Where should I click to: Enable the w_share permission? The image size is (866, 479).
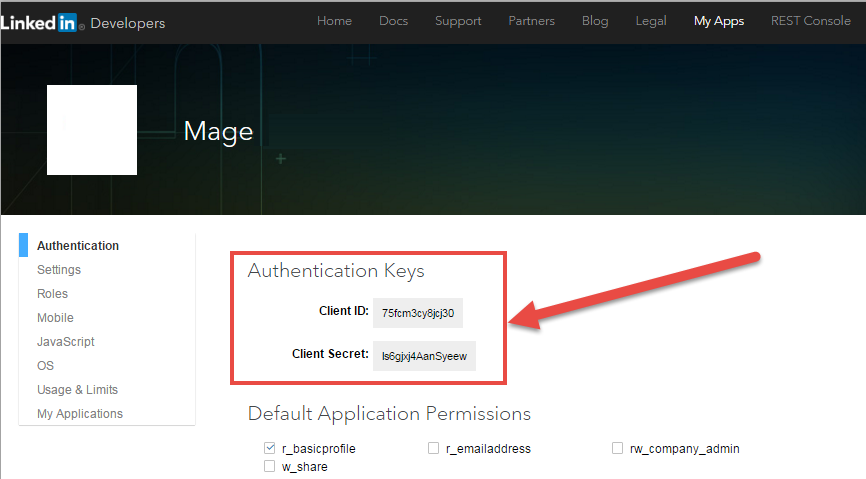pos(270,466)
